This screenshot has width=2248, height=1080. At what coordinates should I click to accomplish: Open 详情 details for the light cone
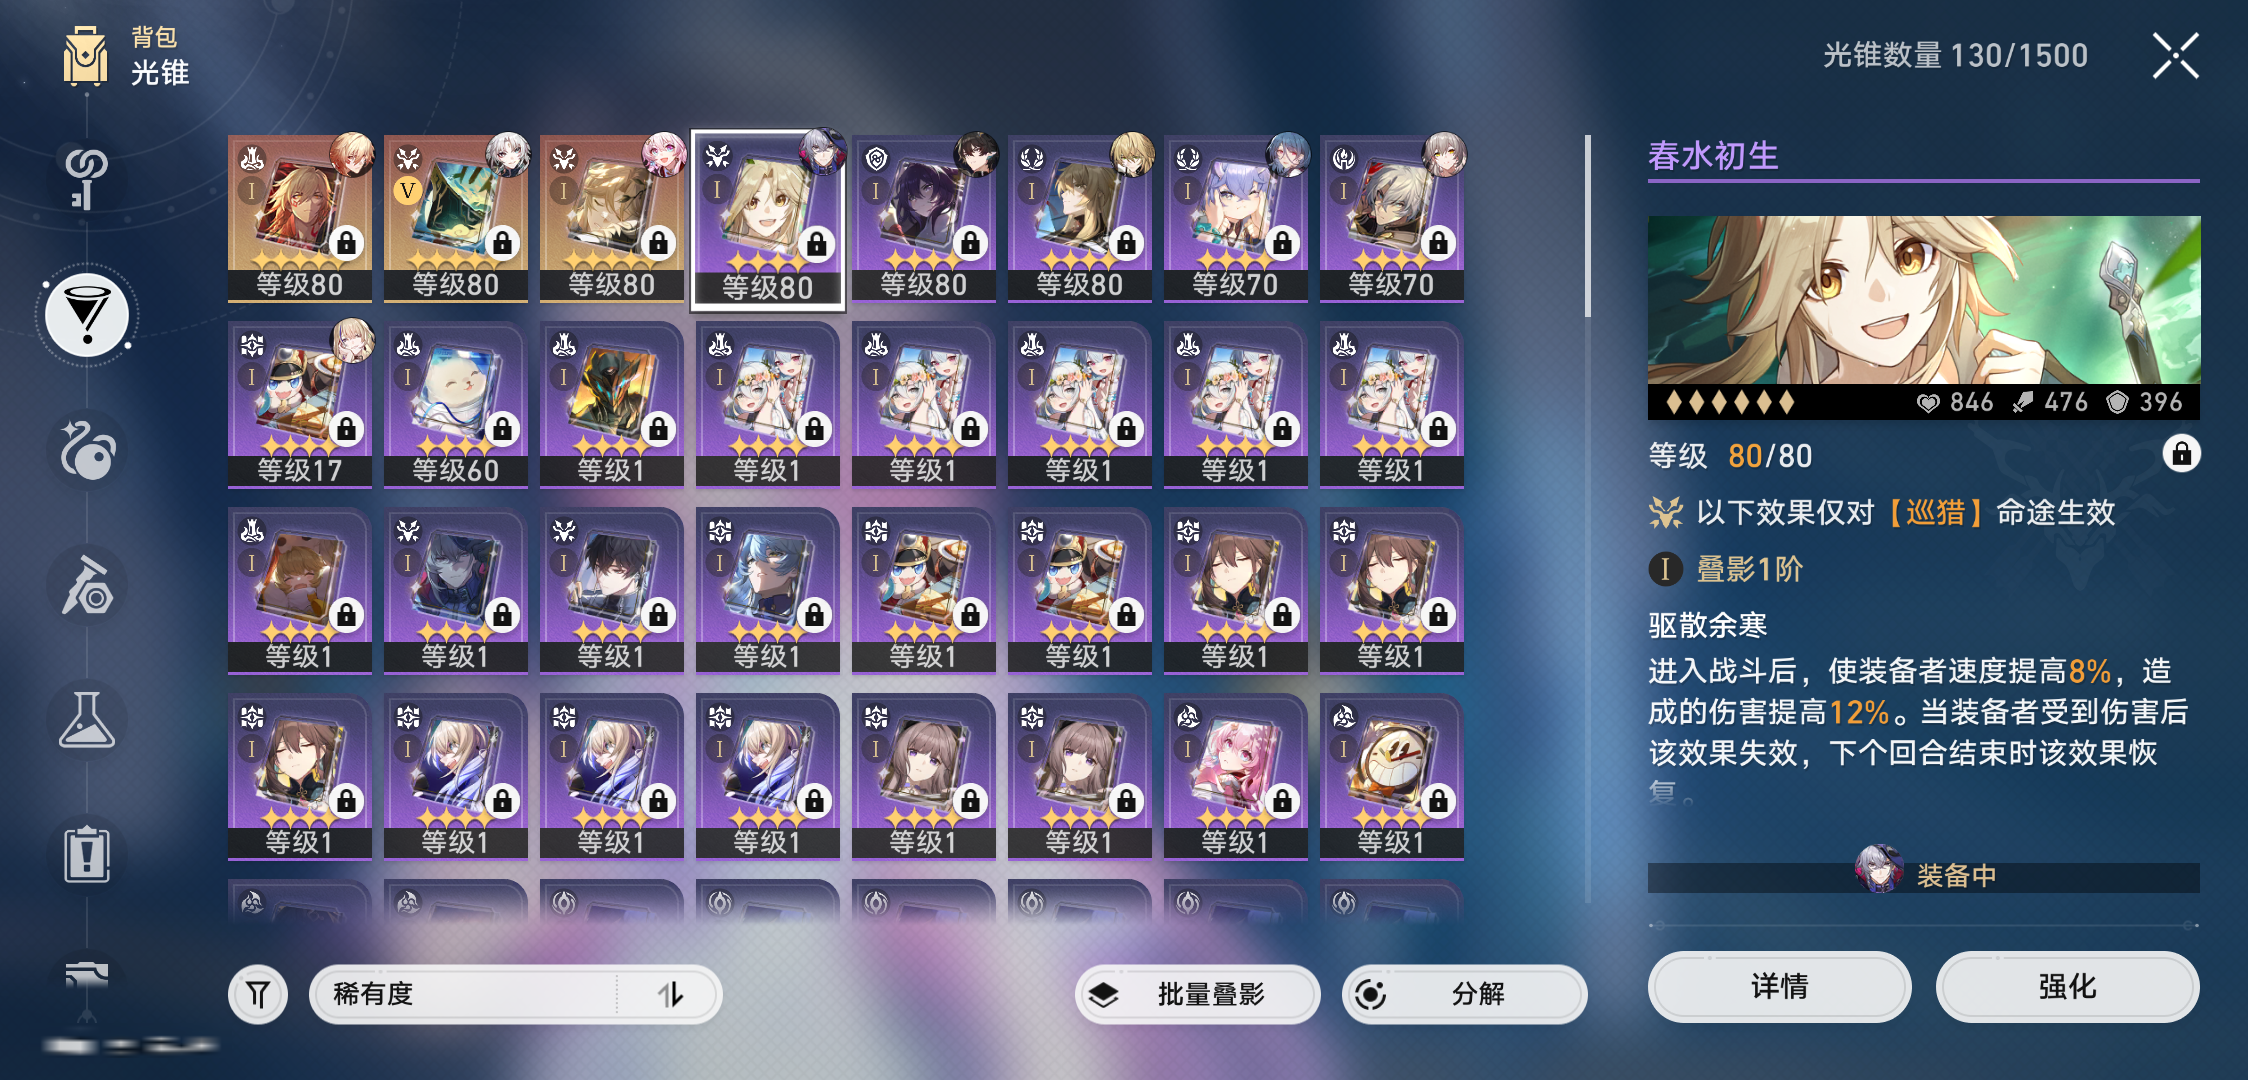(1779, 987)
